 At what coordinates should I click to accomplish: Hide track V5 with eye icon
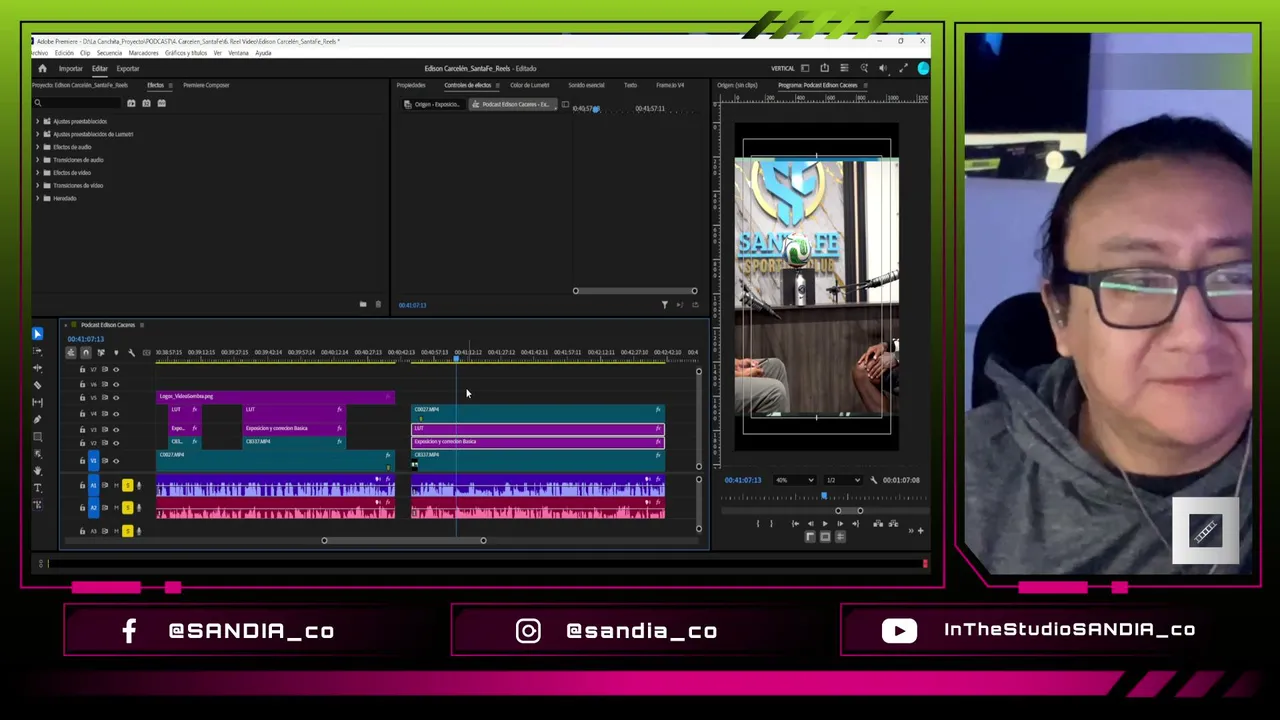pos(116,397)
